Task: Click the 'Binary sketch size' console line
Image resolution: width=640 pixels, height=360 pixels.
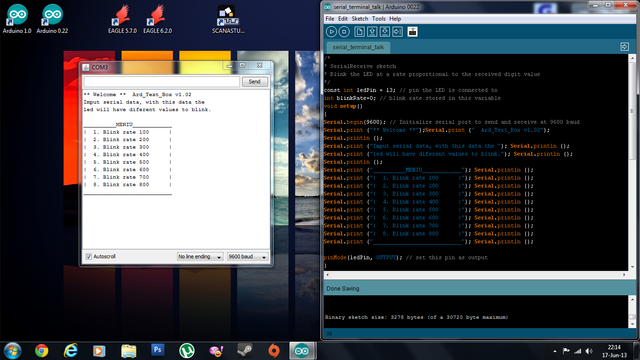Action: tap(416, 317)
